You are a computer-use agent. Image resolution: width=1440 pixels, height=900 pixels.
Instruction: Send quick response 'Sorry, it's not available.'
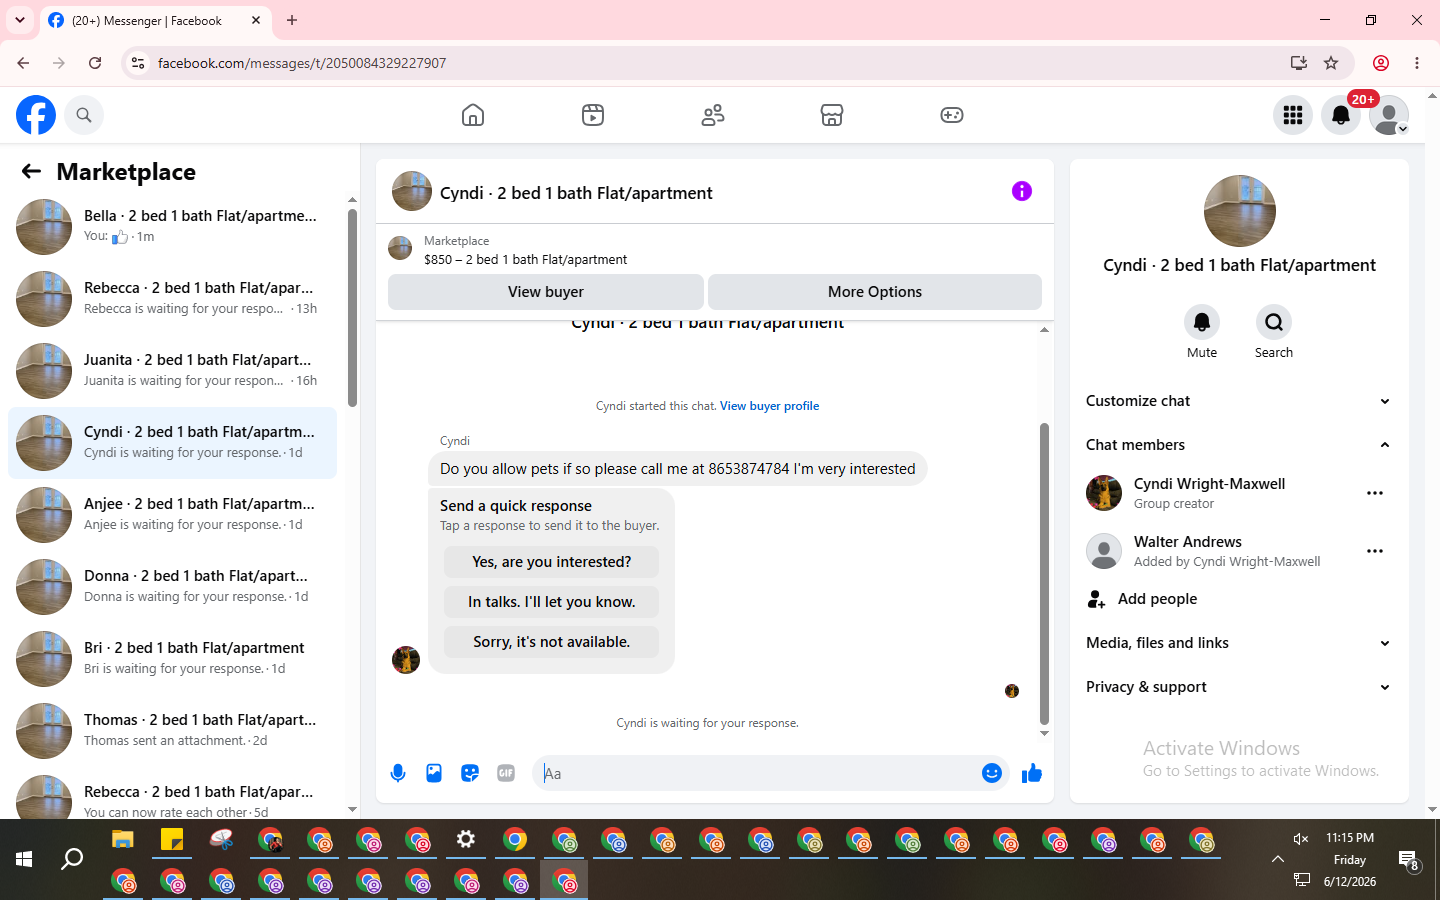point(552,642)
